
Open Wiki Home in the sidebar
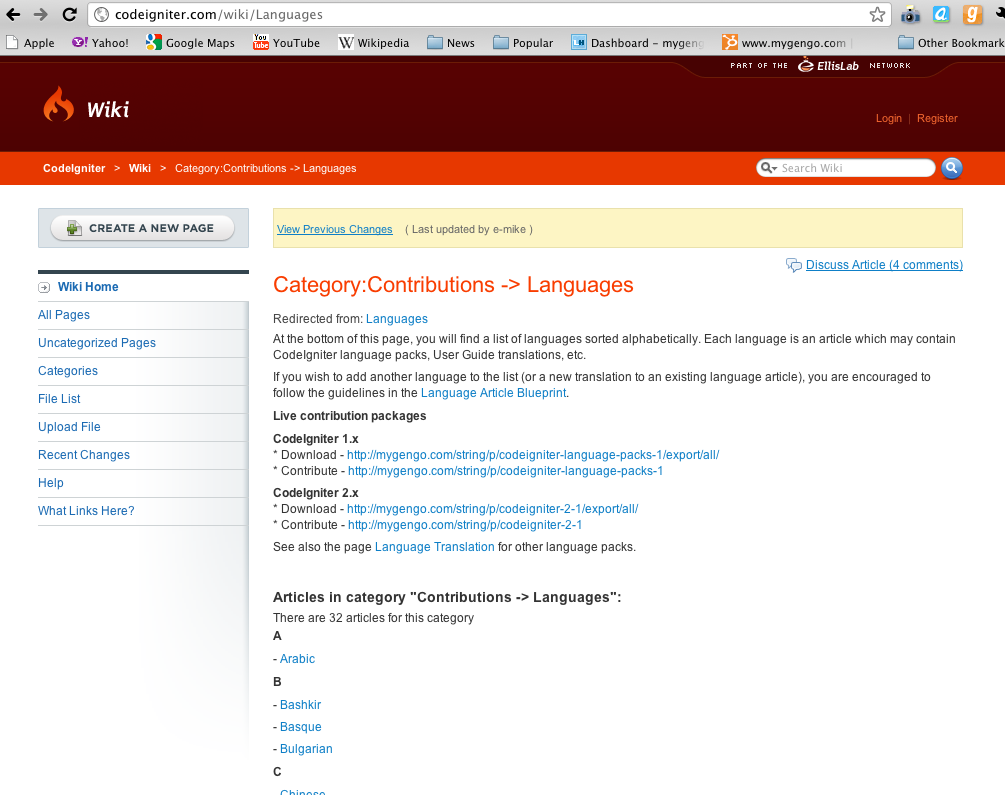[88, 287]
